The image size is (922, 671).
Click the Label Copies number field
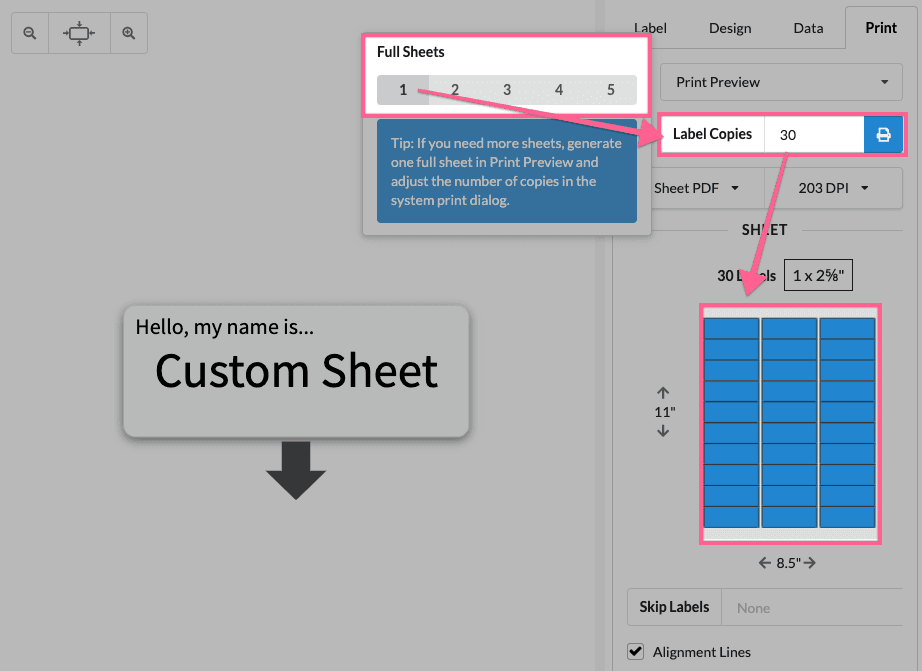click(x=813, y=135)
